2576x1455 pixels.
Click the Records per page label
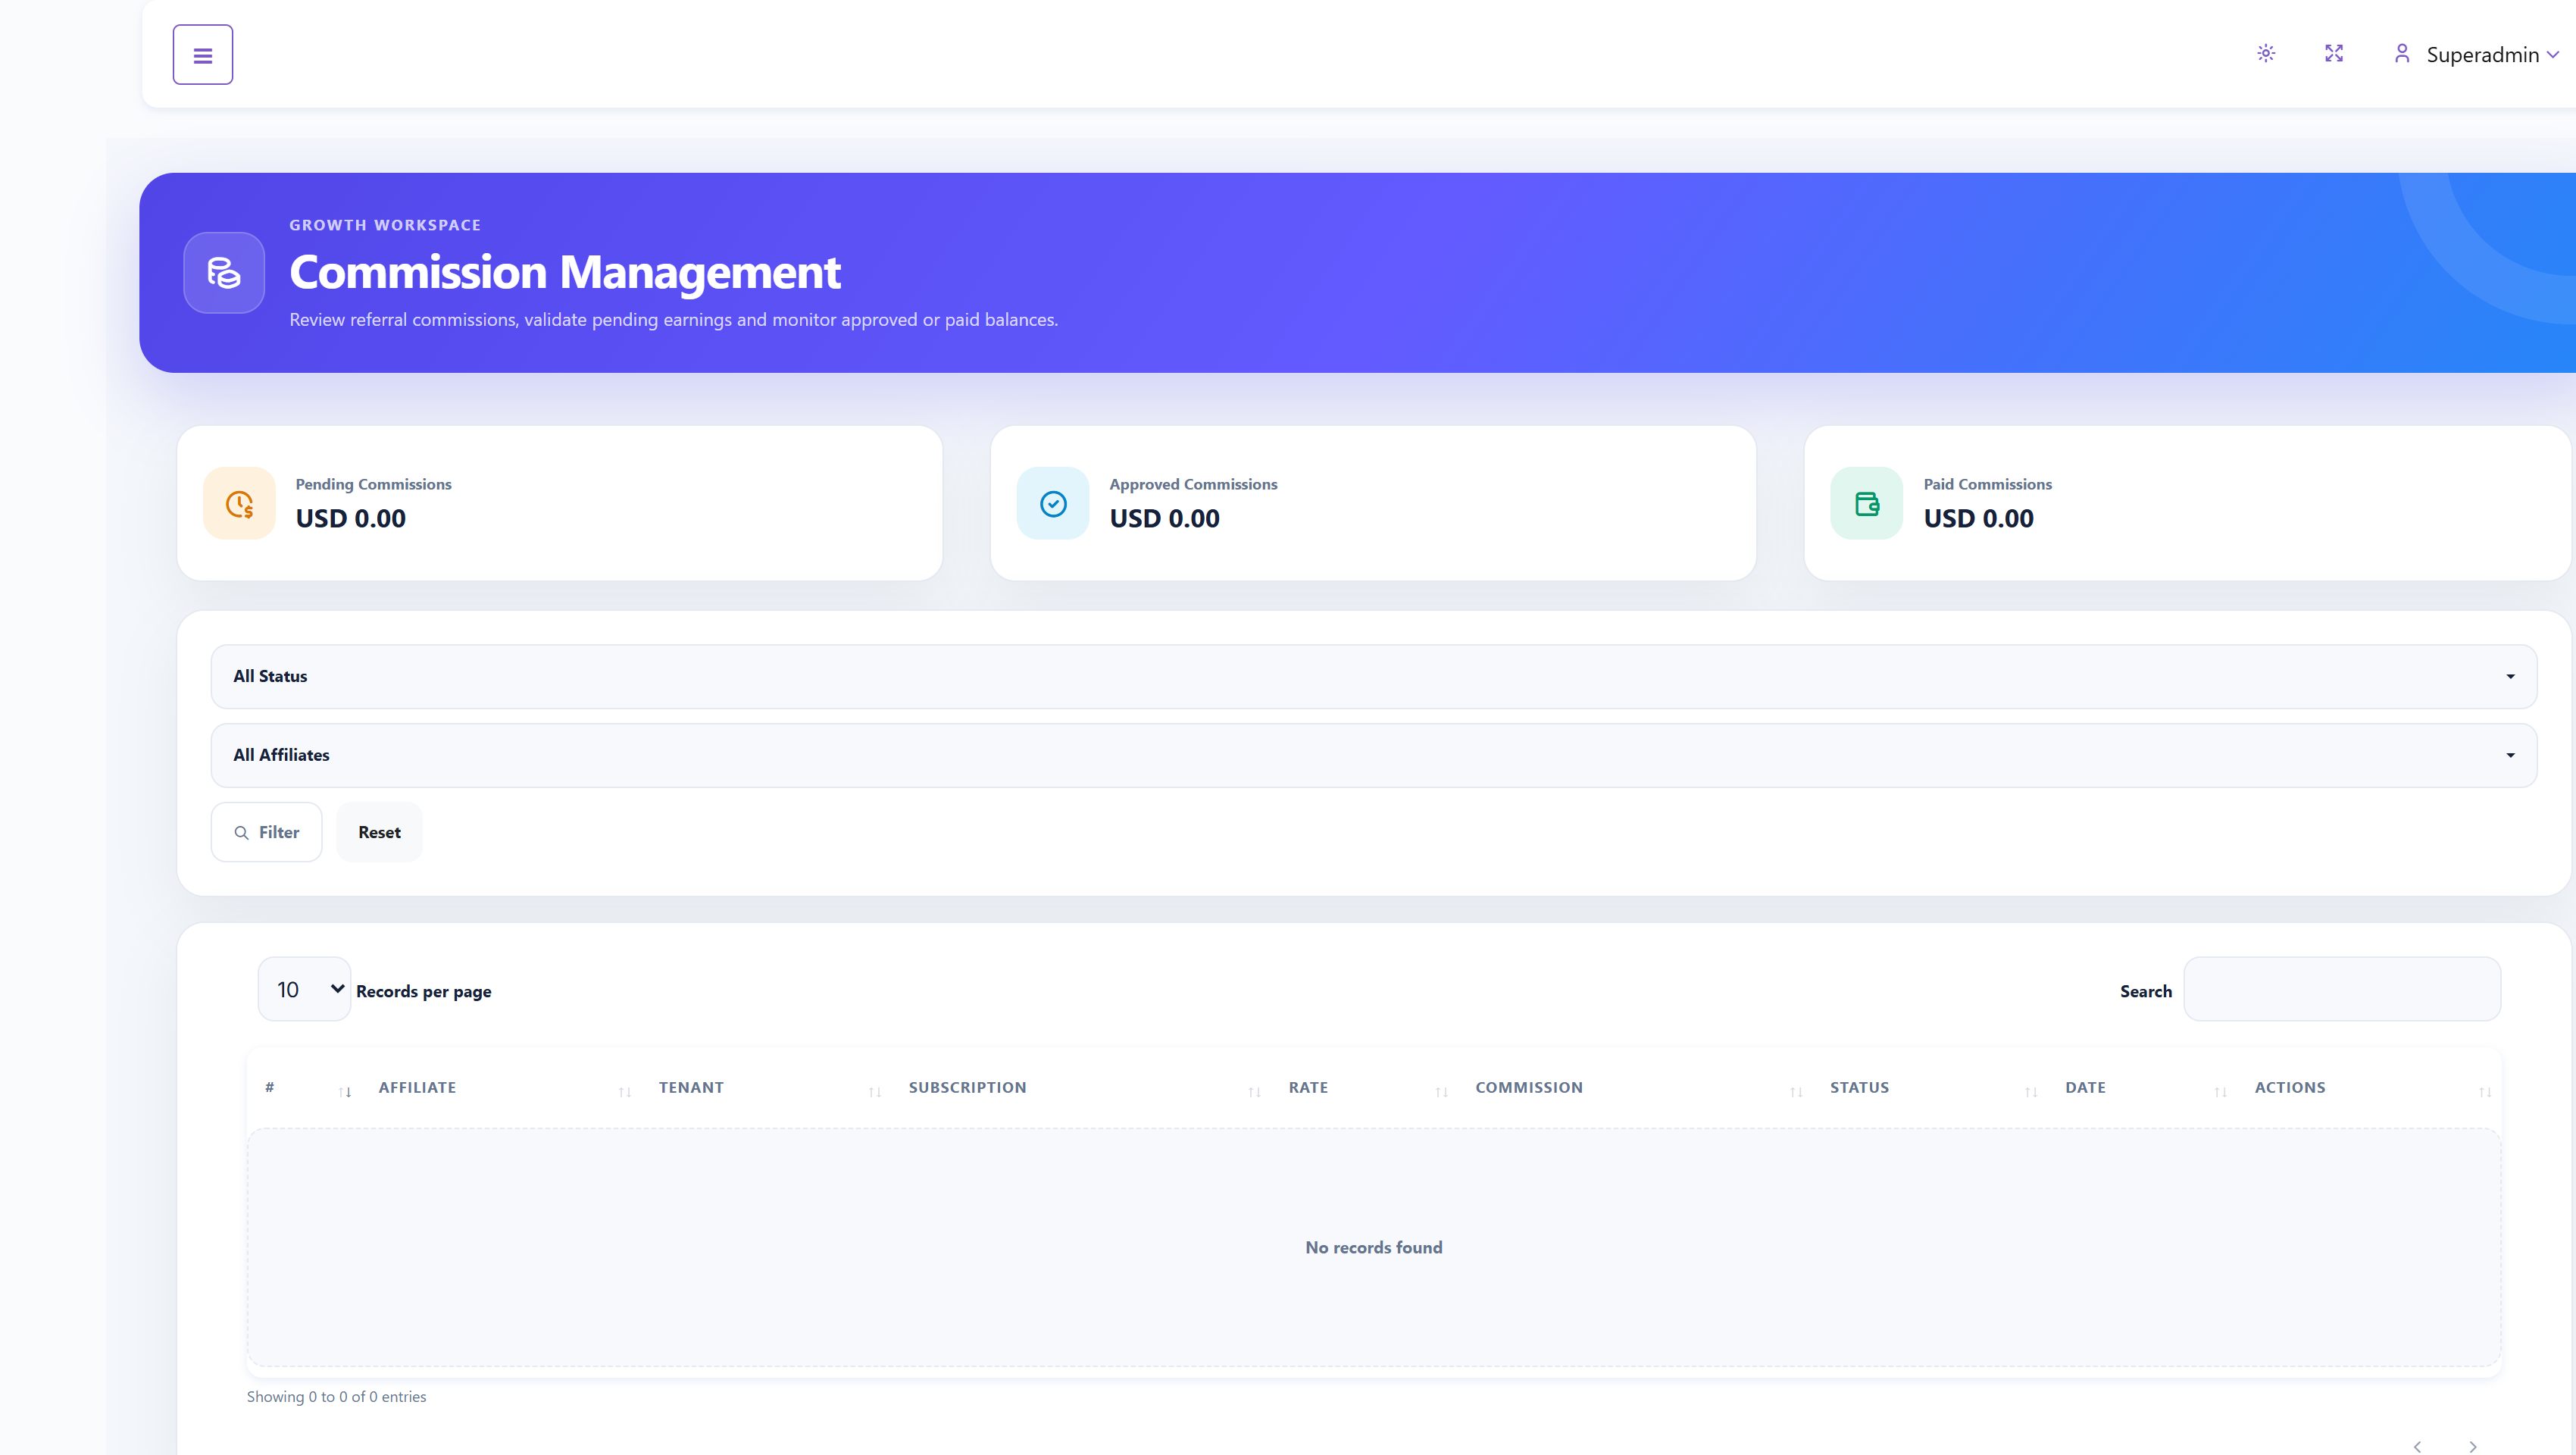pos(423,991)
